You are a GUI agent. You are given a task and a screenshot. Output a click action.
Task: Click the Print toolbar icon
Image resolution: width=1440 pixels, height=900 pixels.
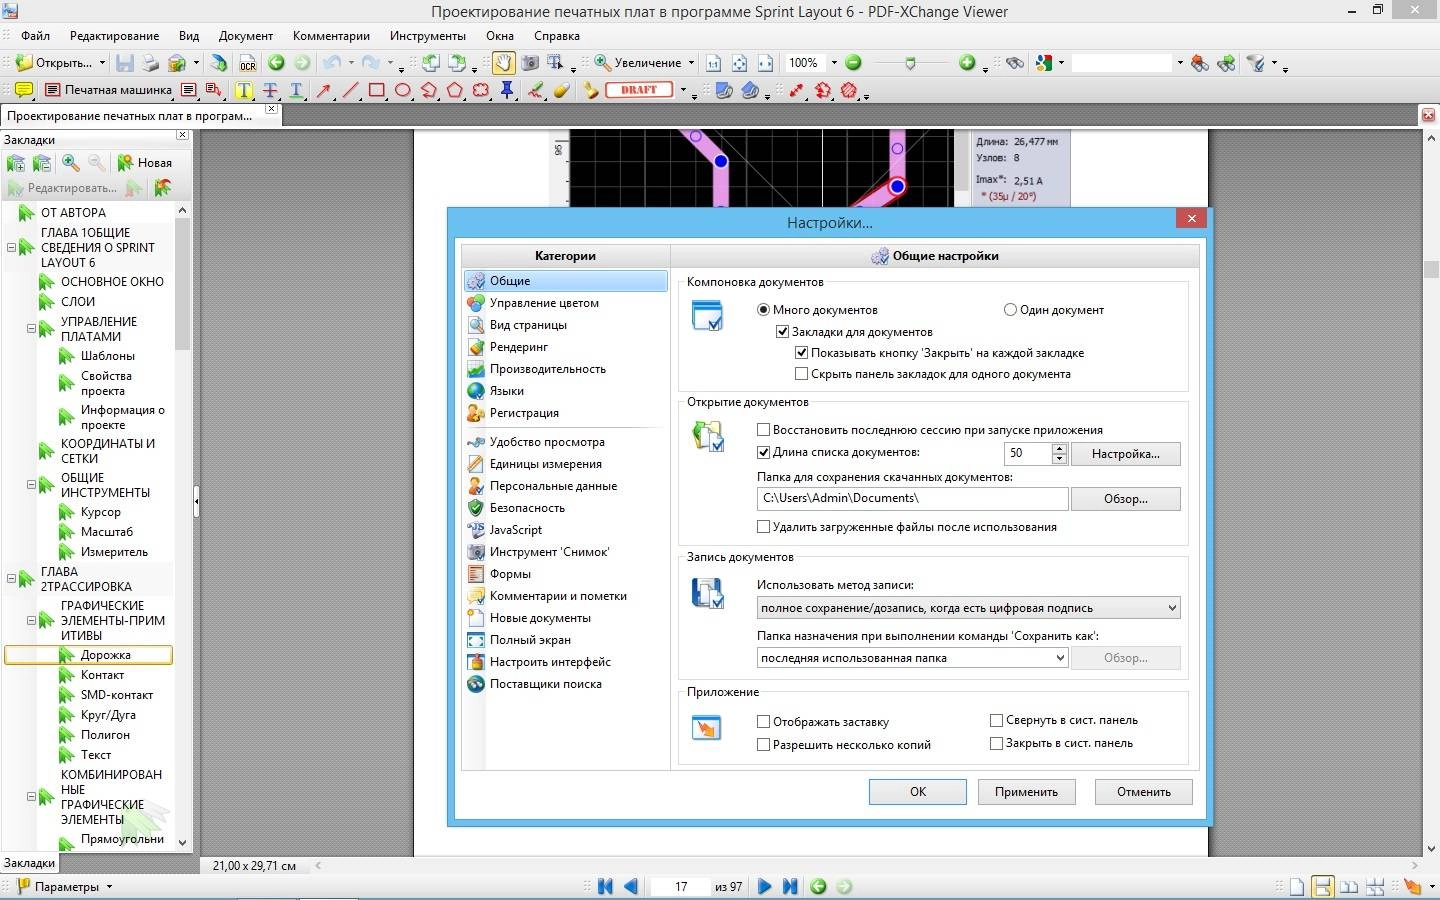point(151,63)
